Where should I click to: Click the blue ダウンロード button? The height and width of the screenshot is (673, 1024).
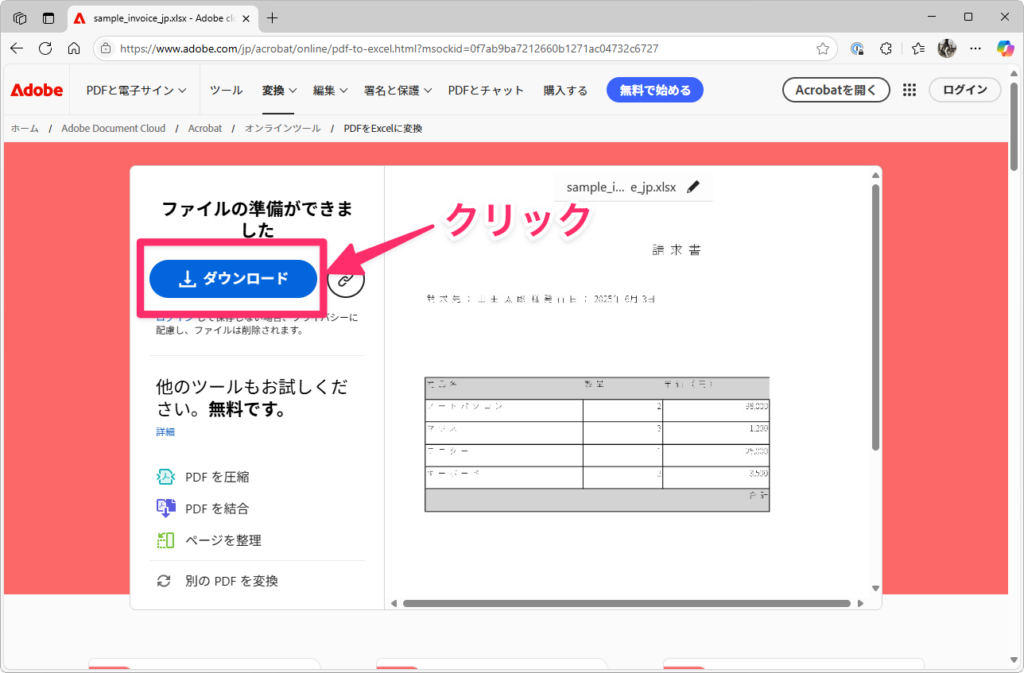[233, 279]
